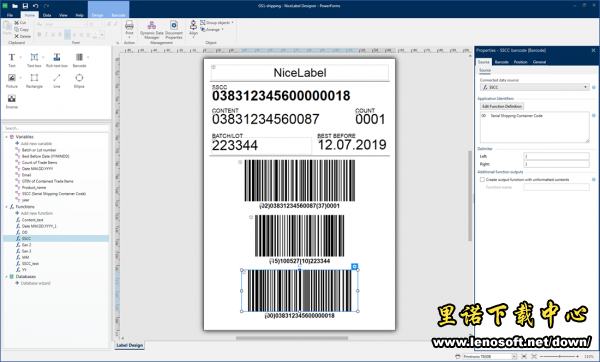The width and height of the screenshot is (600, 362).
Task: Switch to Barcode tab in Properties panel
Action: [501, 62]
